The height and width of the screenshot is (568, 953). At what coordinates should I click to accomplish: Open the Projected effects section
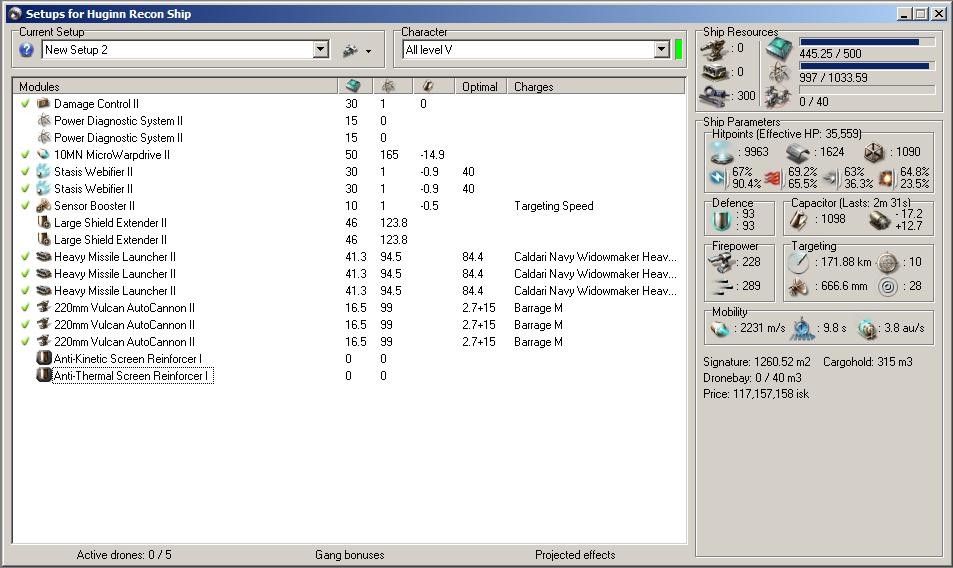coord(575,555)
